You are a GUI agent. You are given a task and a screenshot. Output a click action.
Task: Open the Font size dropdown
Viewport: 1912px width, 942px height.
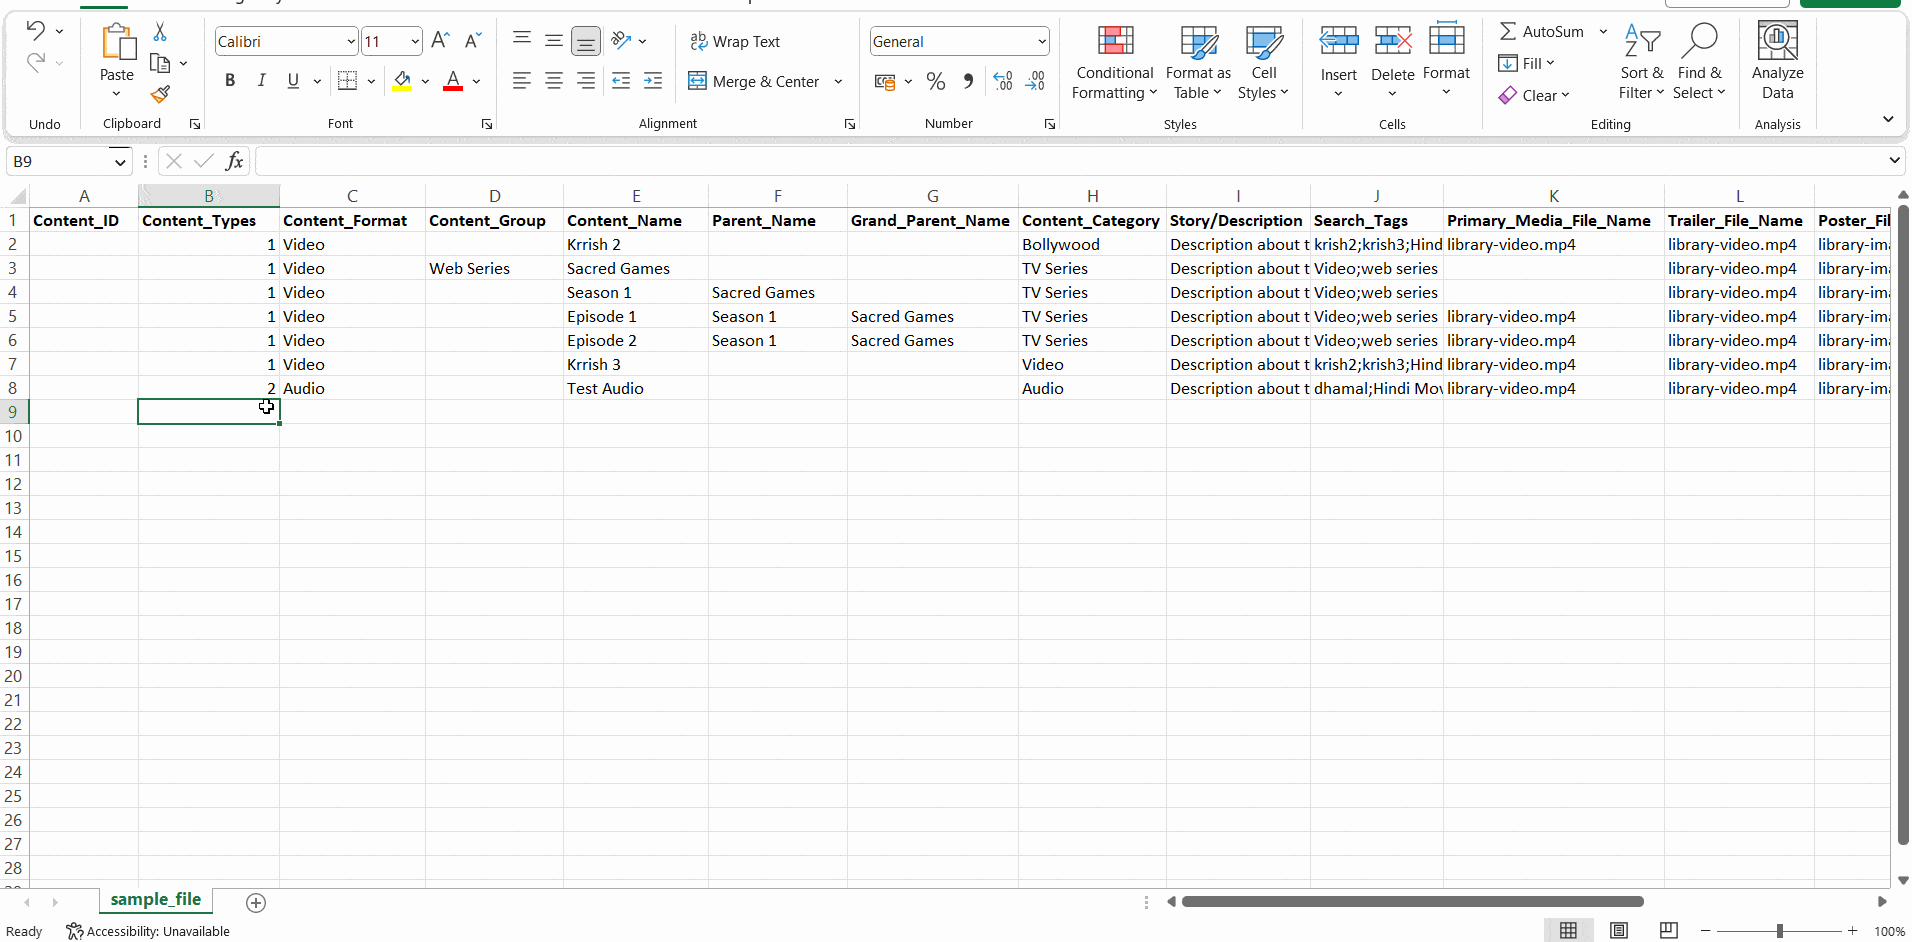(x=415, y=41)
